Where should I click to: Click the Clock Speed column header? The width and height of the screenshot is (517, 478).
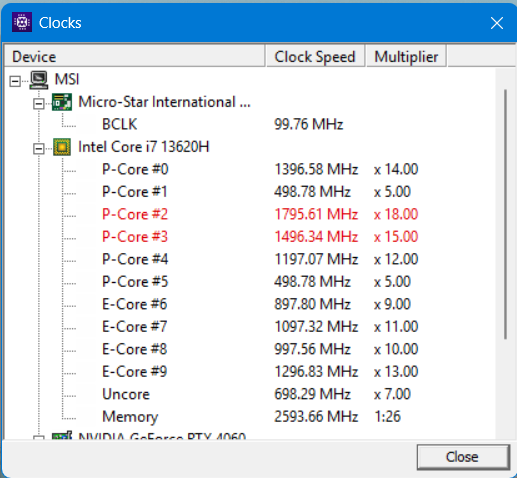(x=315, y=56)
